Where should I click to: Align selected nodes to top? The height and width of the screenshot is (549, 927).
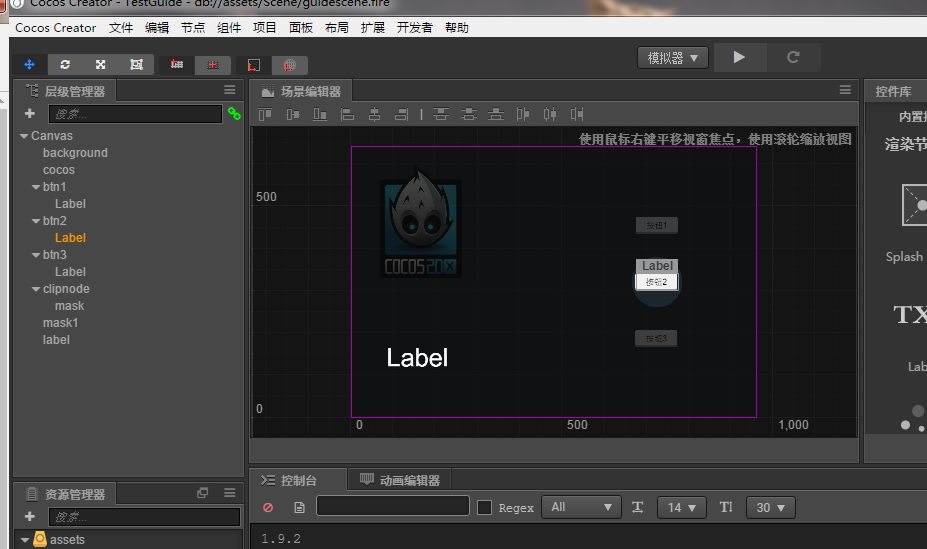click(265, 114)
